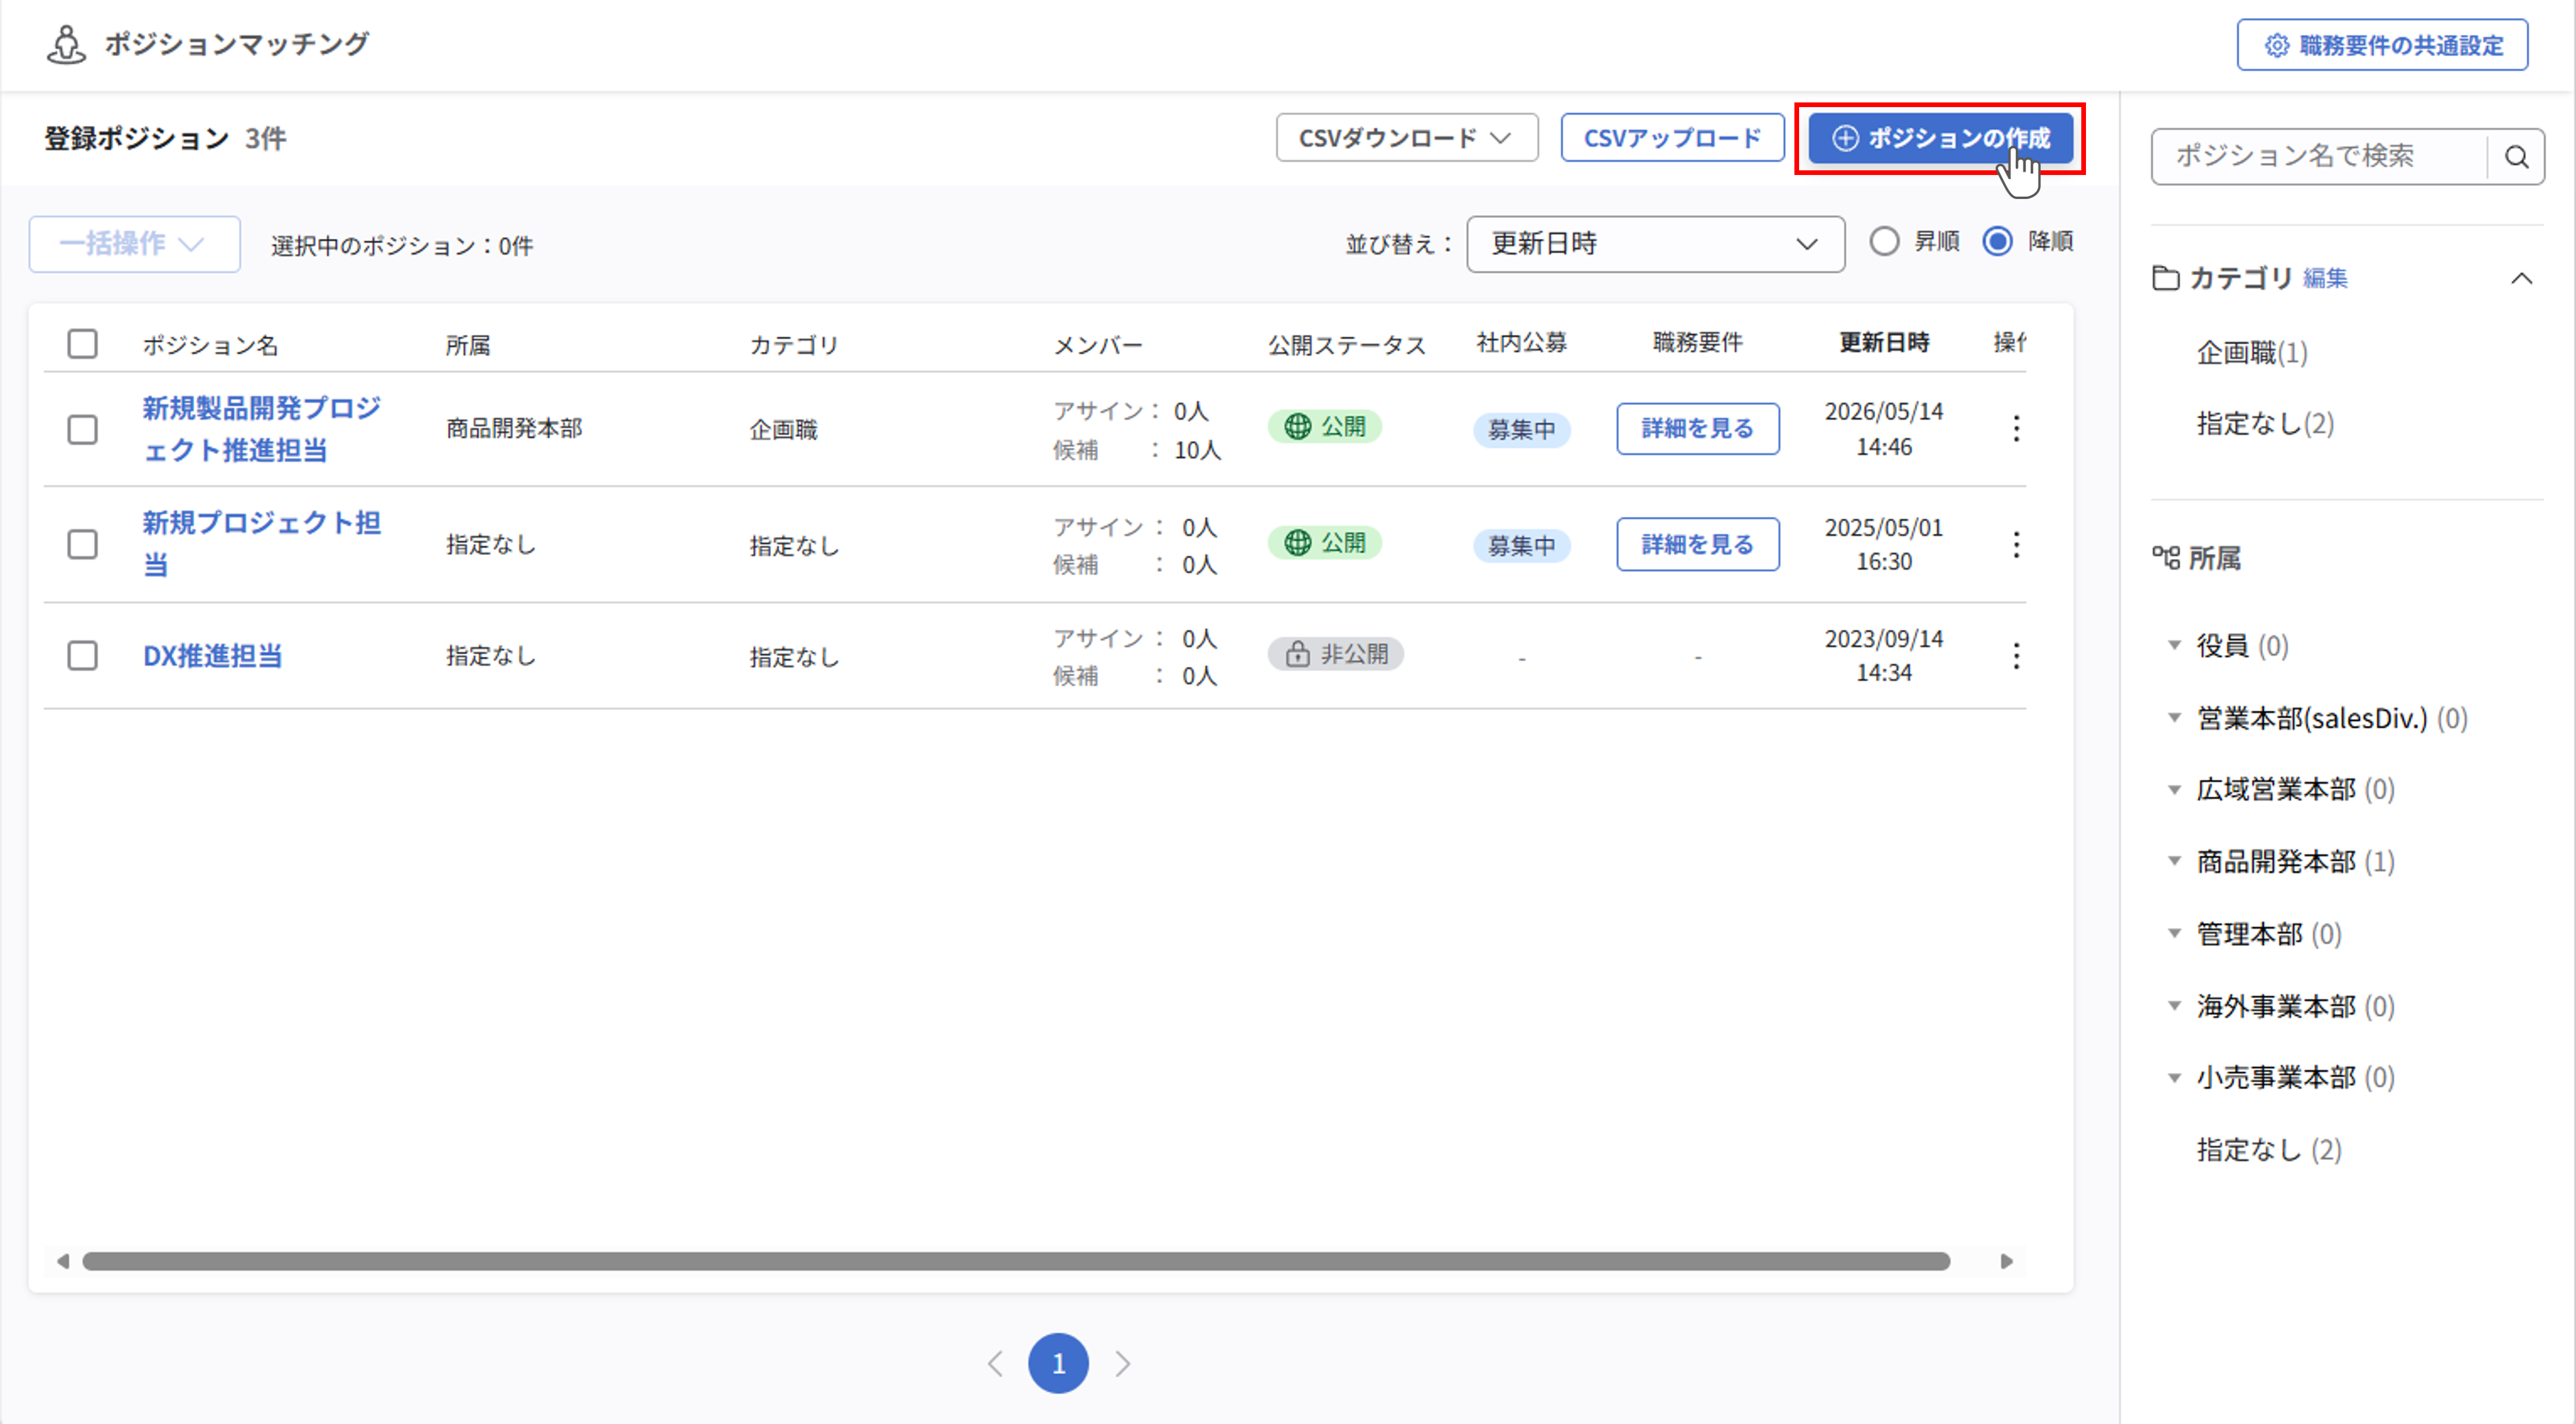
Task: Click the カテゴリ folder icon
Action: click(x=2165, y=278)
